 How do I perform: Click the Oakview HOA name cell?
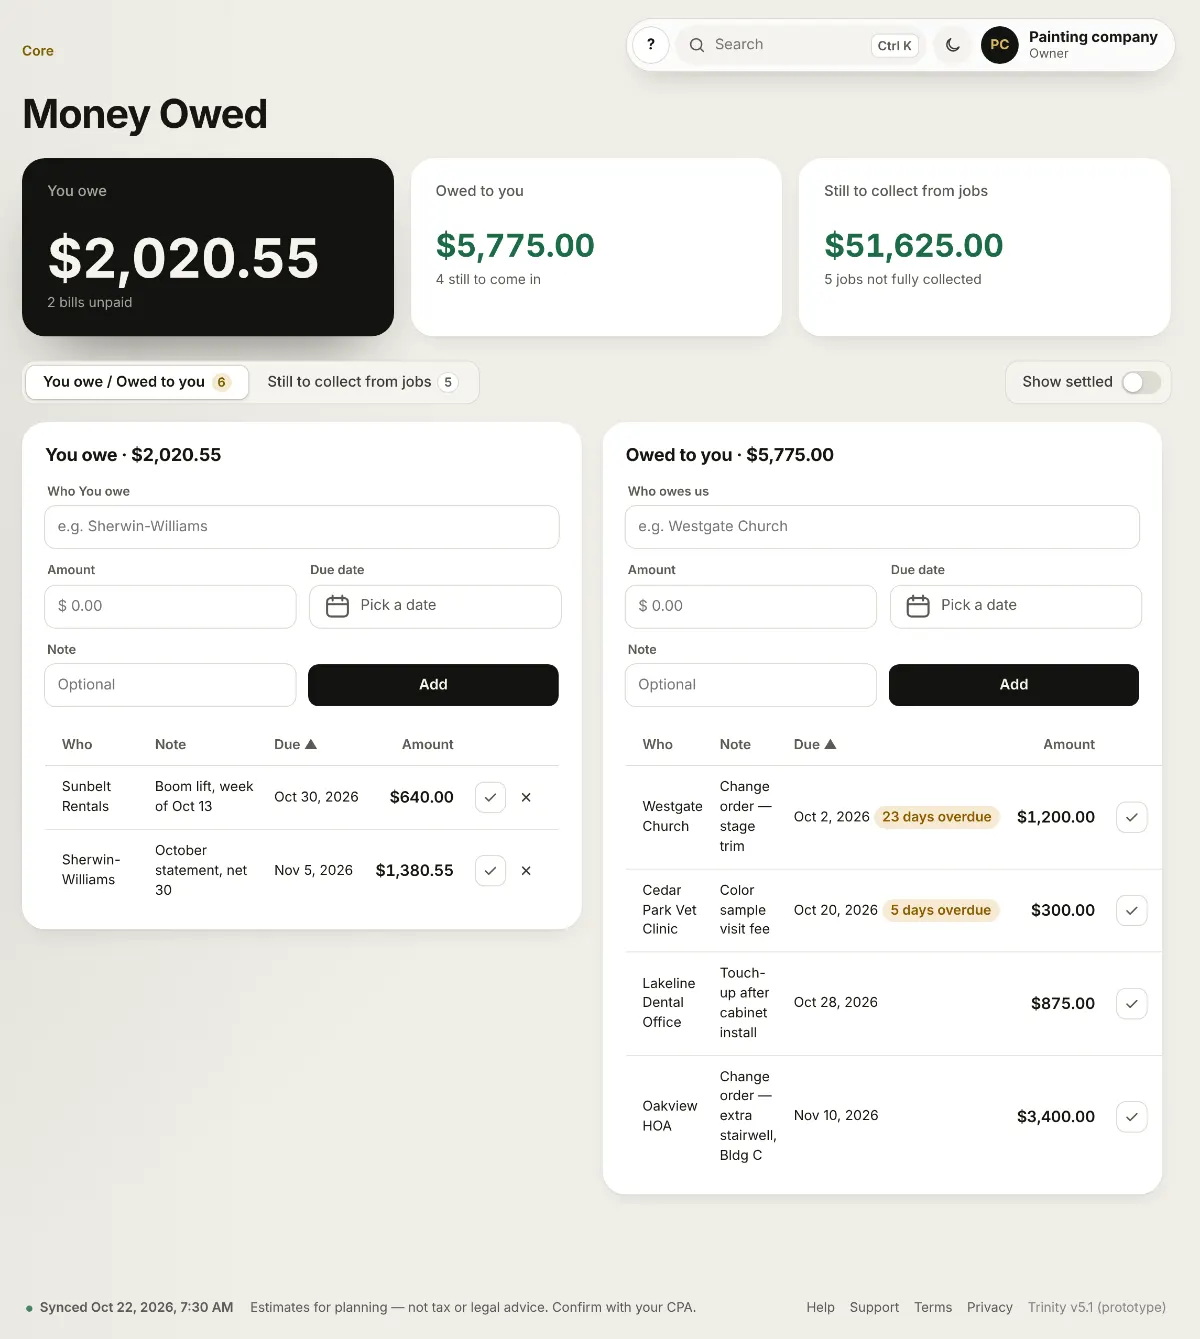click(670, 1116)
